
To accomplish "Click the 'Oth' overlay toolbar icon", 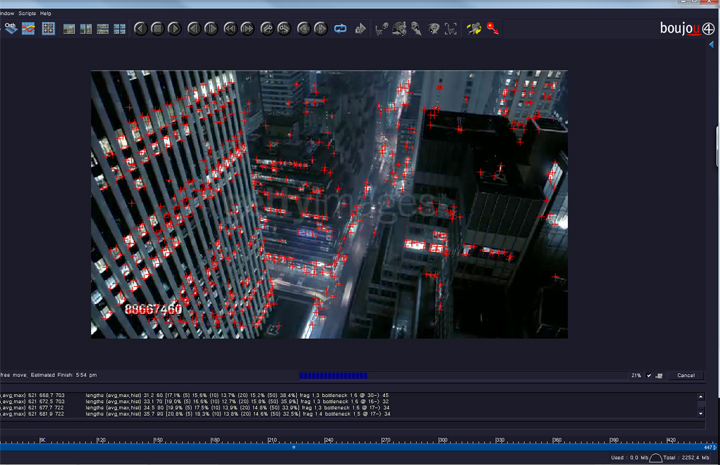I will point(11,28).
